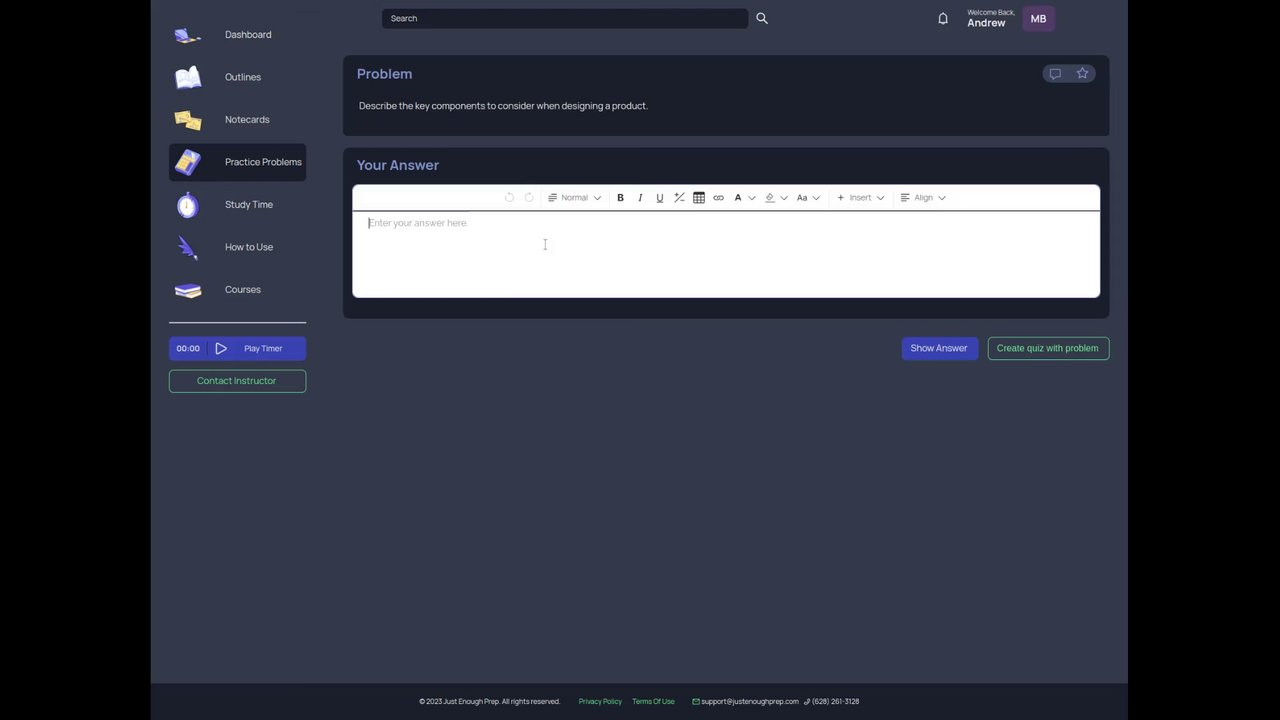
Task: Click the Contact Instructor button
Action: coord(237,381)
